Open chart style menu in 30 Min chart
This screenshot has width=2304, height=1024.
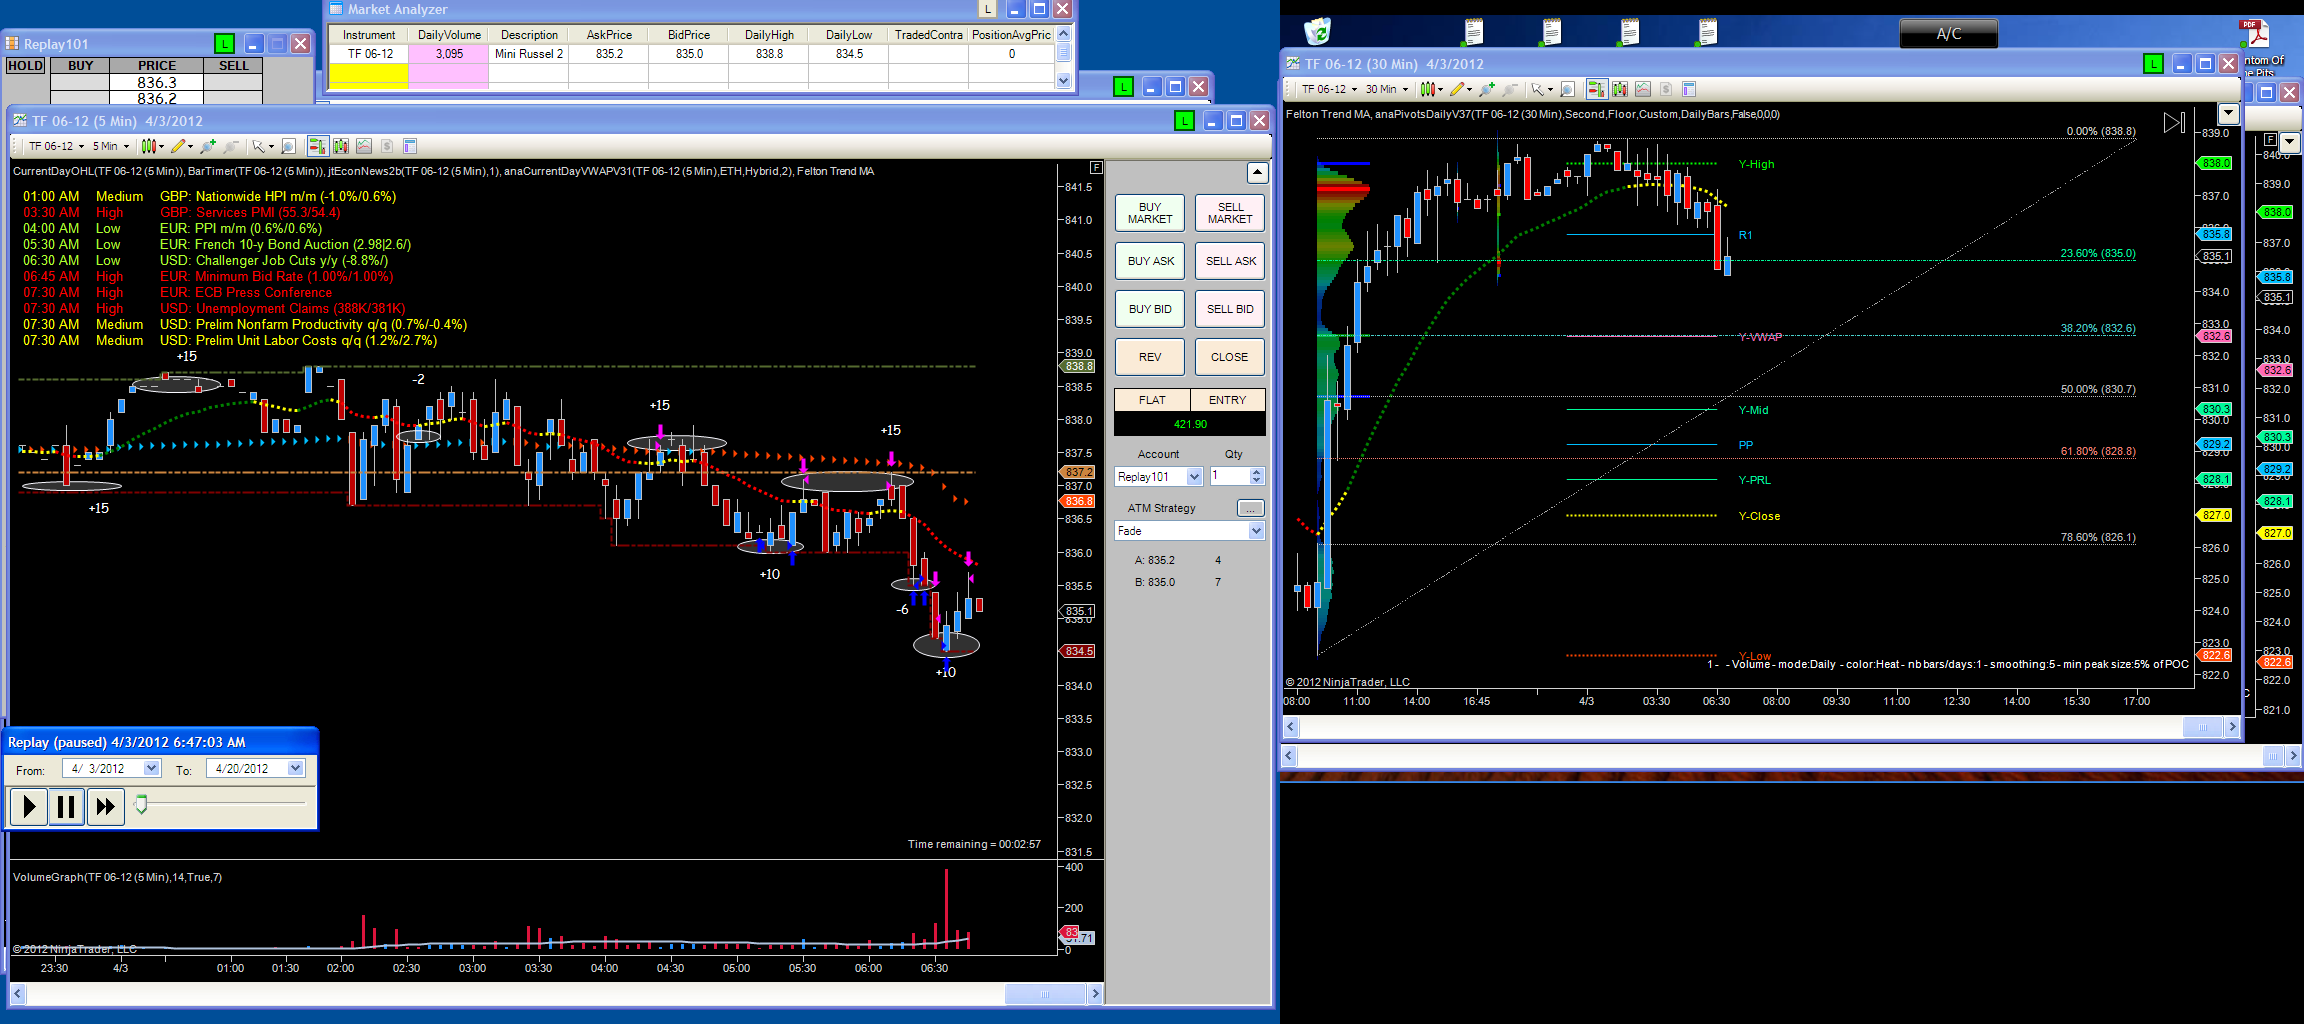(x=1430, y=89)
